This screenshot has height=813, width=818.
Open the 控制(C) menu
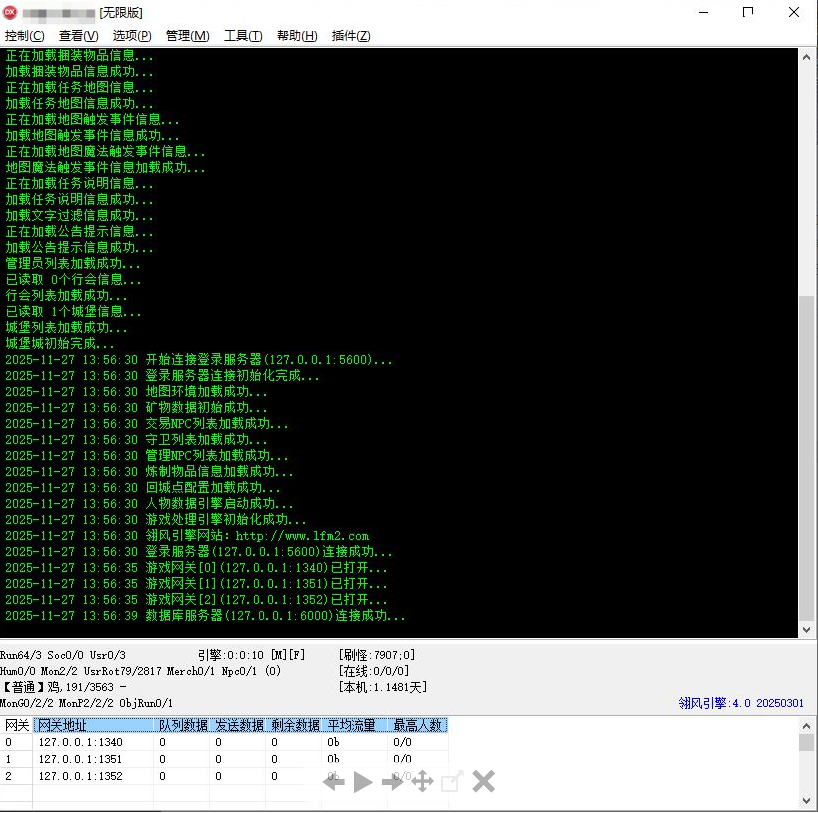(x=24, y=36)
